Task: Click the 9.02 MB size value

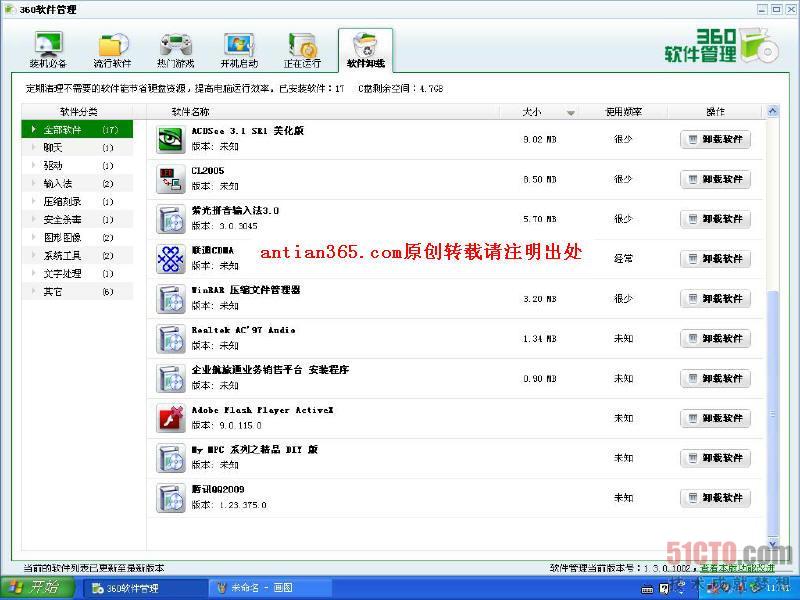Action: [x=539, y=139]
